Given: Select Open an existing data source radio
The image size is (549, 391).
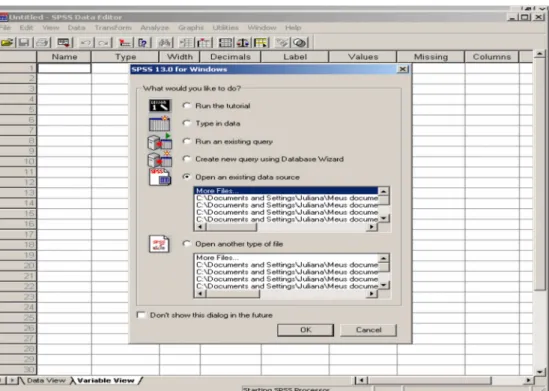Looking at the screenshot, I should click(x=187, y=177).
